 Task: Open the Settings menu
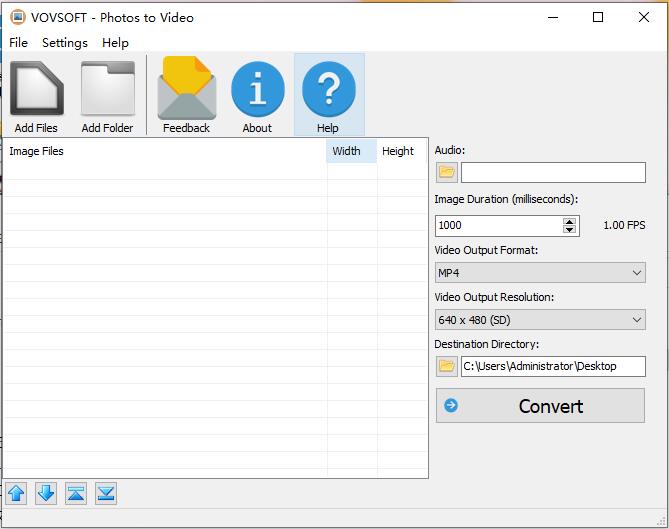(65, 43)
